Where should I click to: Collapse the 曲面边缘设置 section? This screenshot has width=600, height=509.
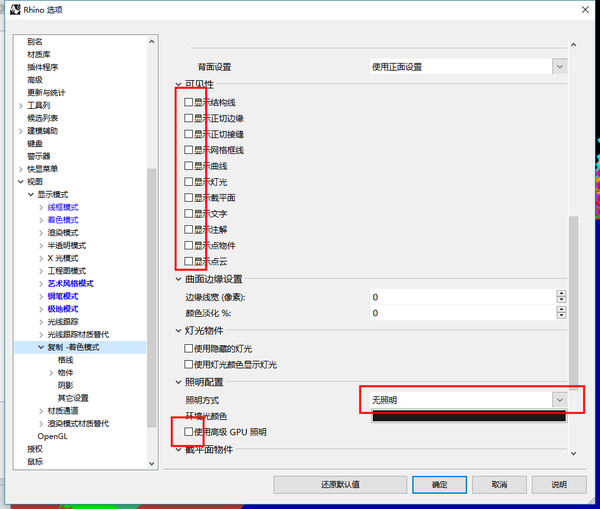click(x=178, y=279)
